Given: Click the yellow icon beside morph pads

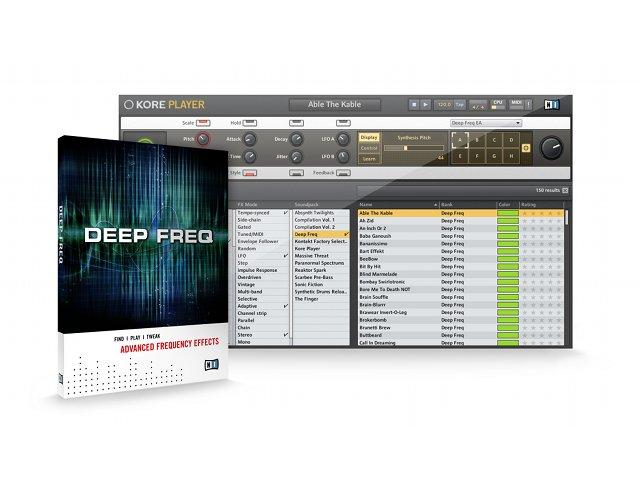Looking at the screenshot, I should pyautogui.click(x=526, y=148).
